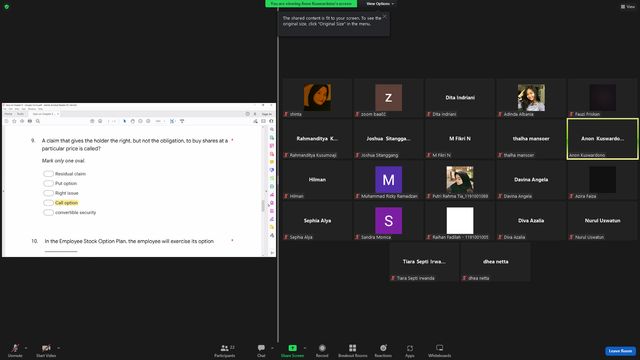
Task: Select the Anon Kuswardono participant tile
Action: tap(602, 139)
